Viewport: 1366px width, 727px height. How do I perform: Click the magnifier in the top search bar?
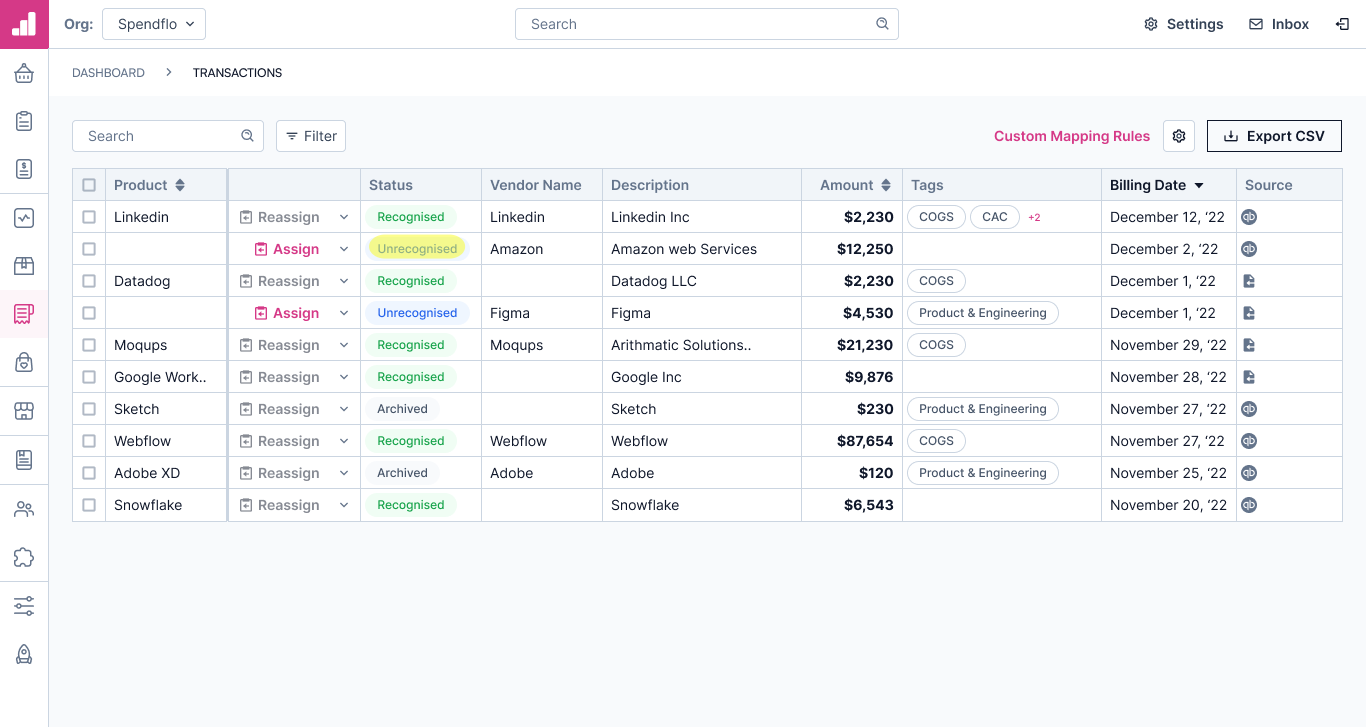[x=882, y=24]
